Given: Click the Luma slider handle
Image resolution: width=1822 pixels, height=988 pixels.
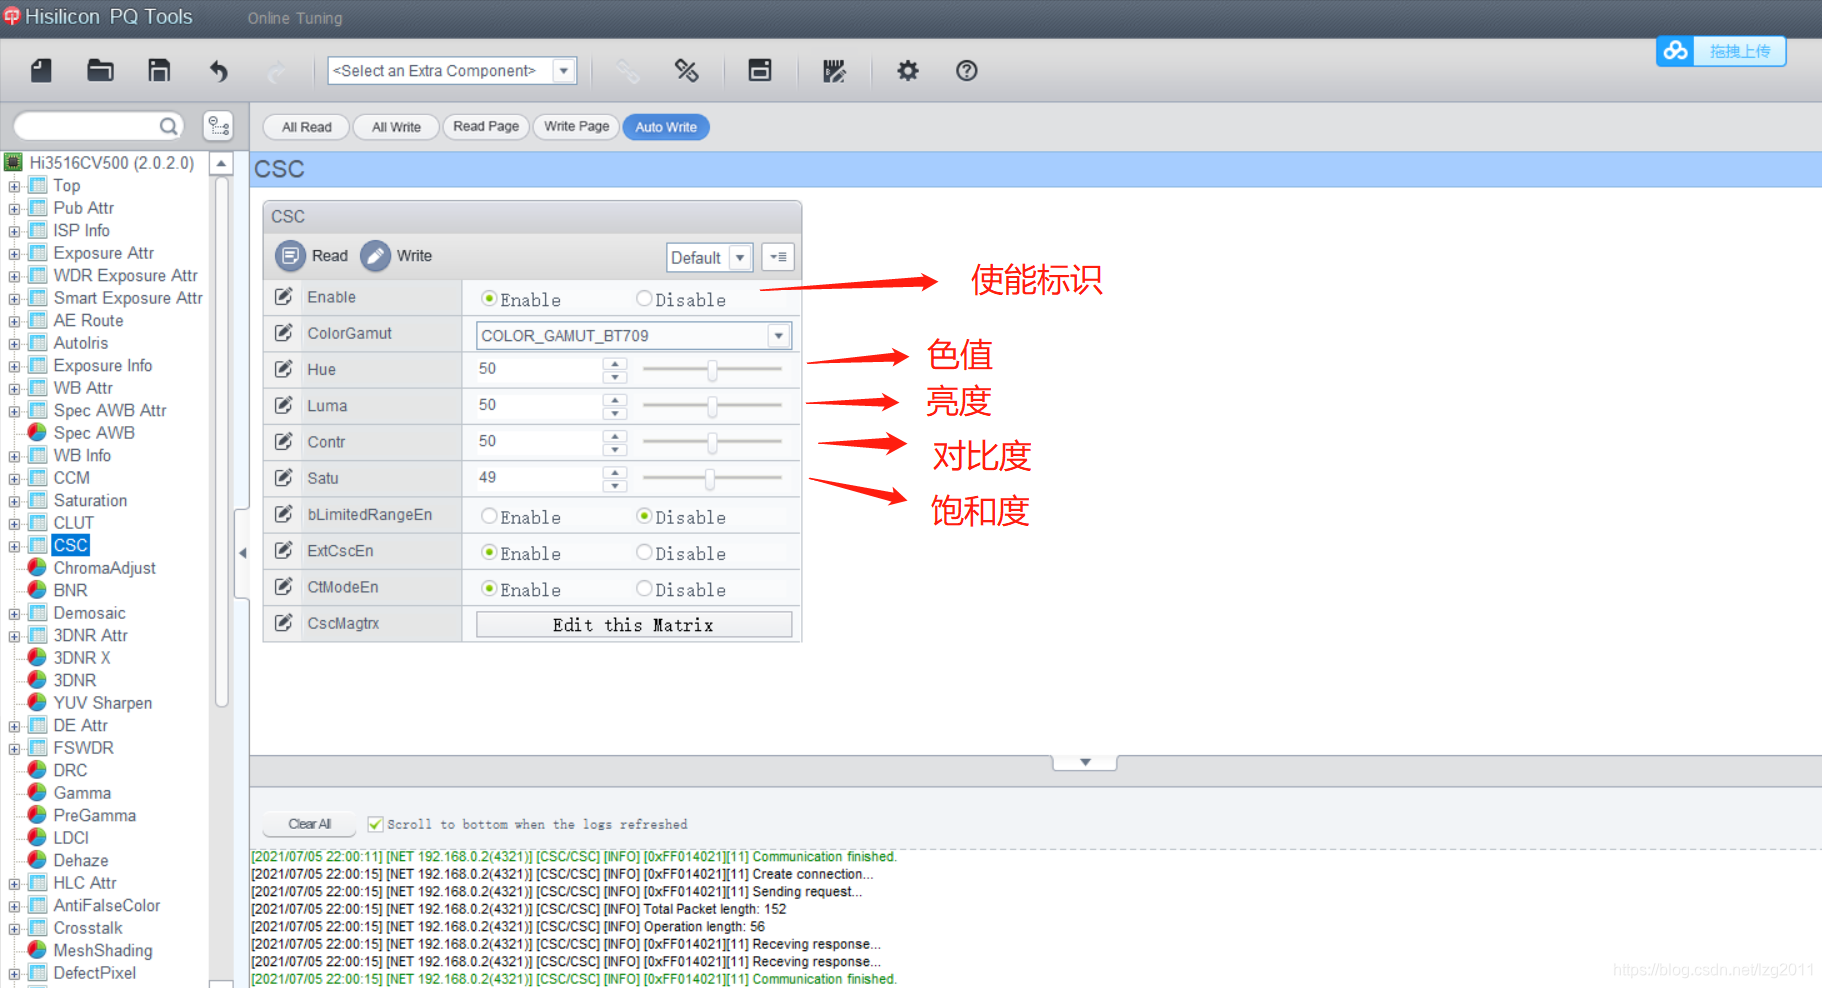Looking at the screenshot, I should [x=712, y=406].
